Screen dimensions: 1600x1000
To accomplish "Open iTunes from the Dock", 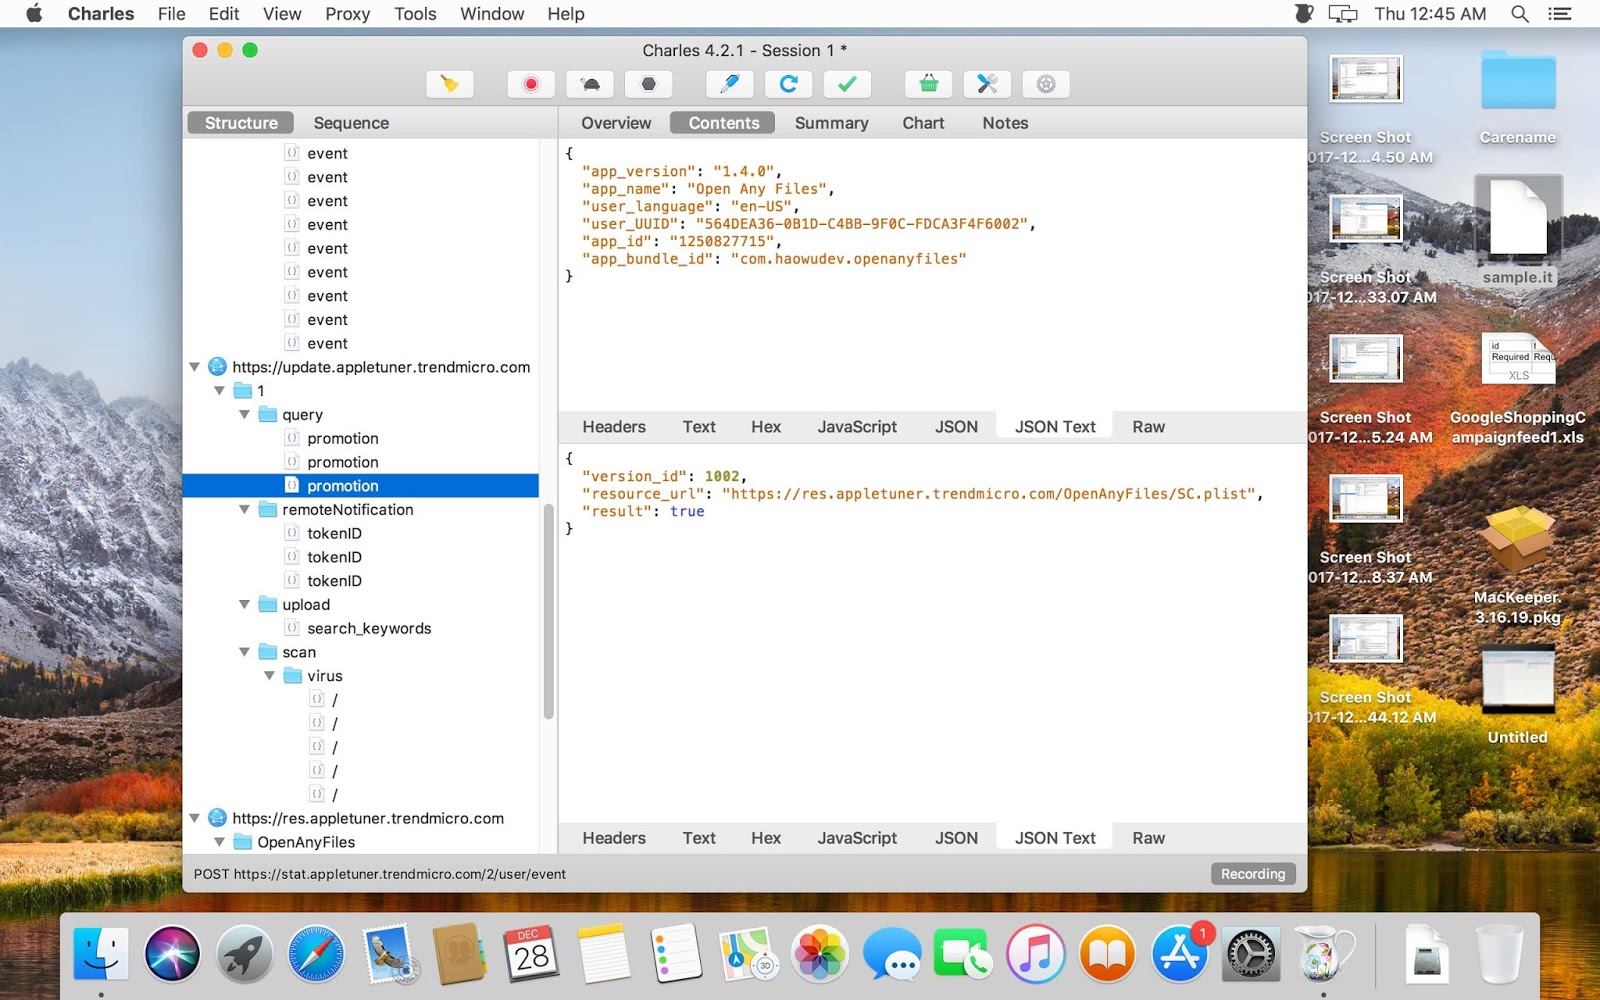I will pyautogui.click(x=1035, y=954).
